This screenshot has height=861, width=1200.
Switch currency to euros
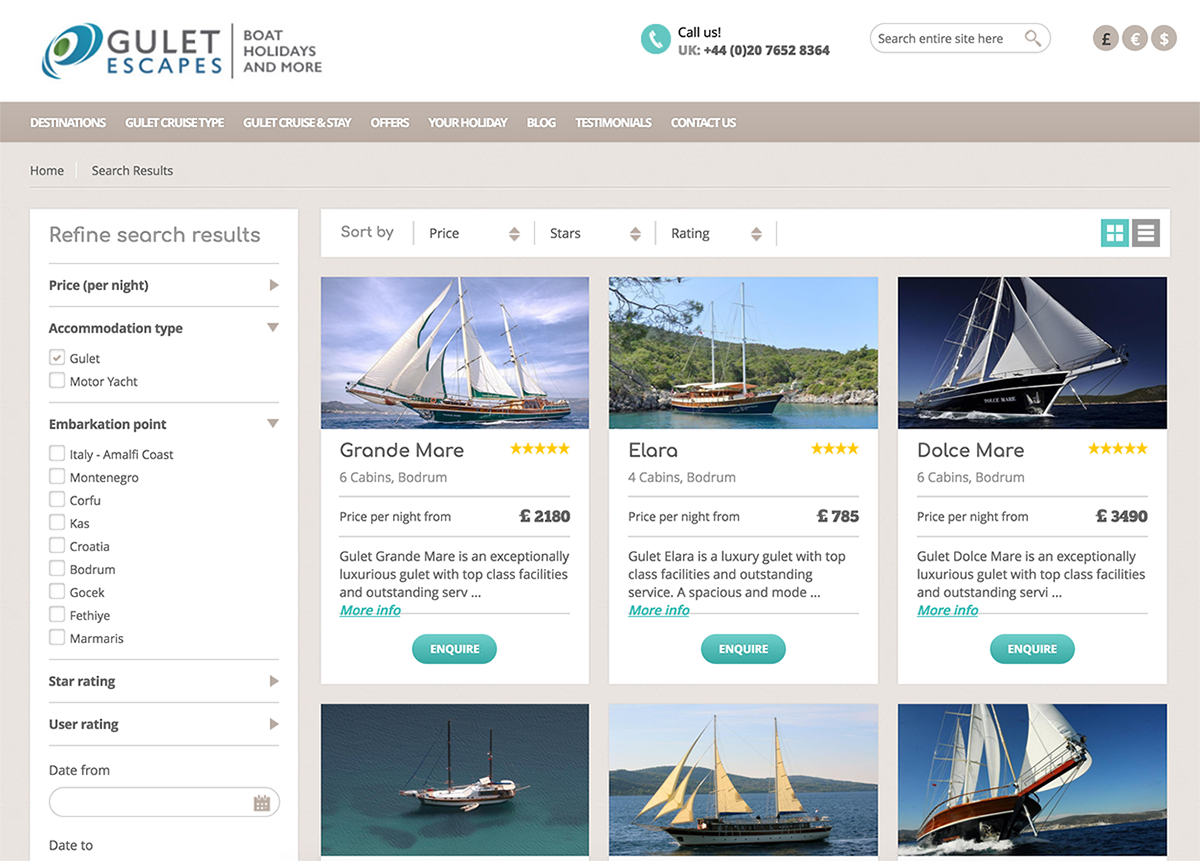1134,39
